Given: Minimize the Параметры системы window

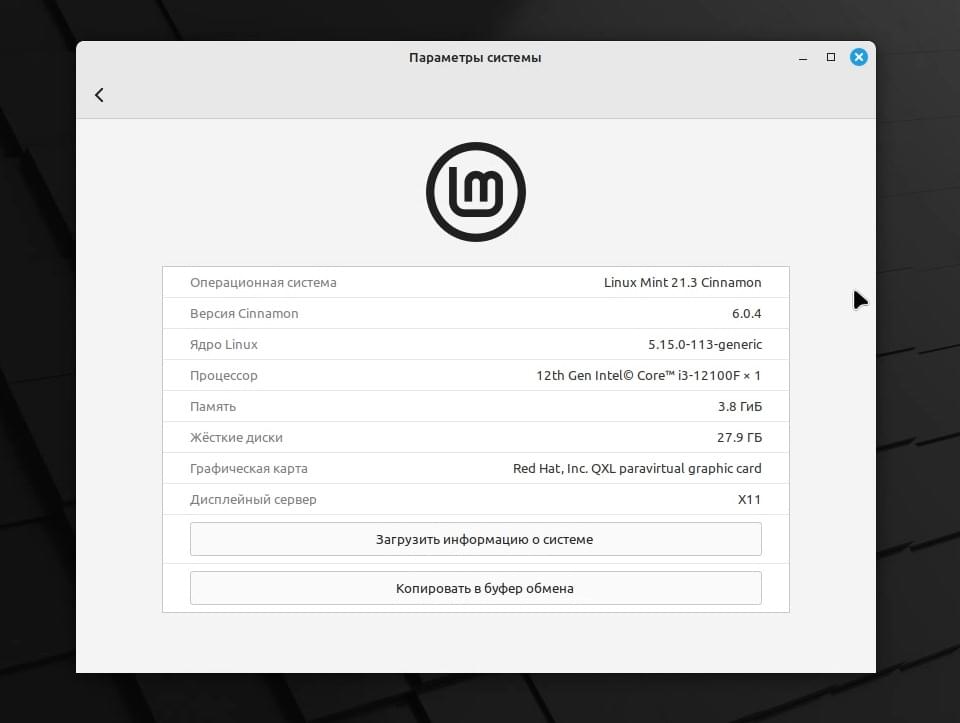Looking at the screenshot, I should 803,58.
